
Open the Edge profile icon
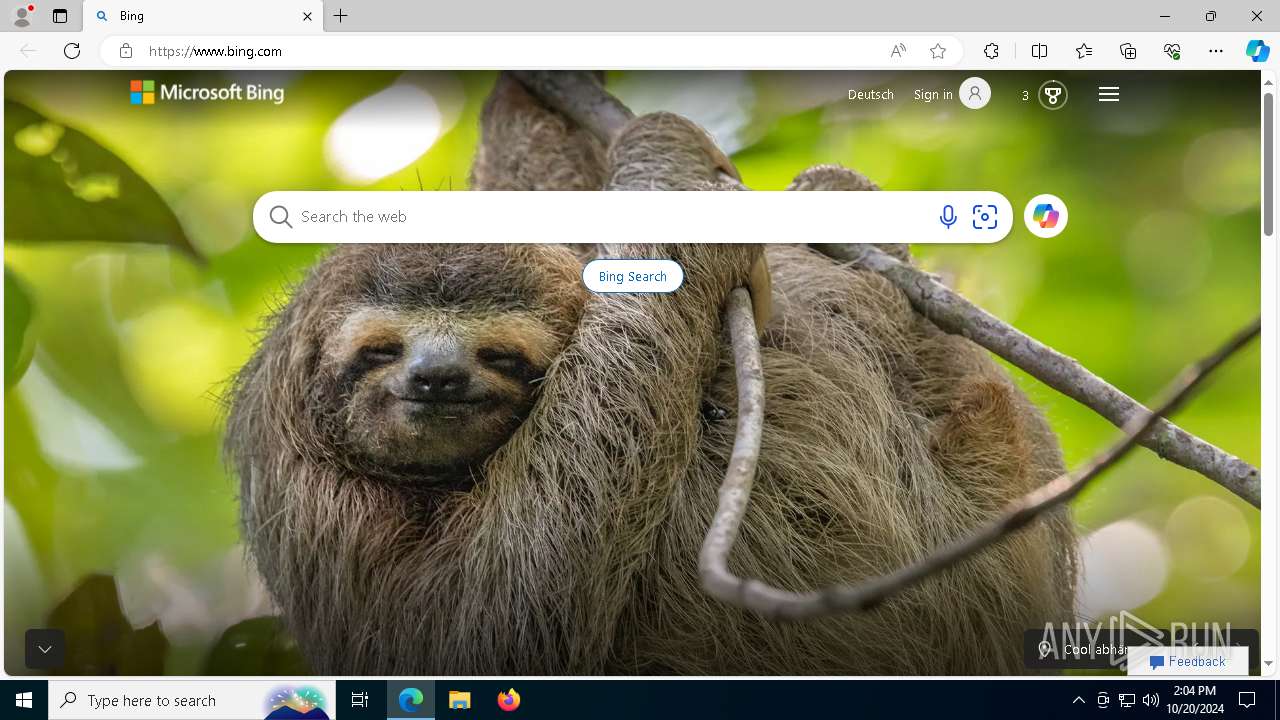(21, 16)
